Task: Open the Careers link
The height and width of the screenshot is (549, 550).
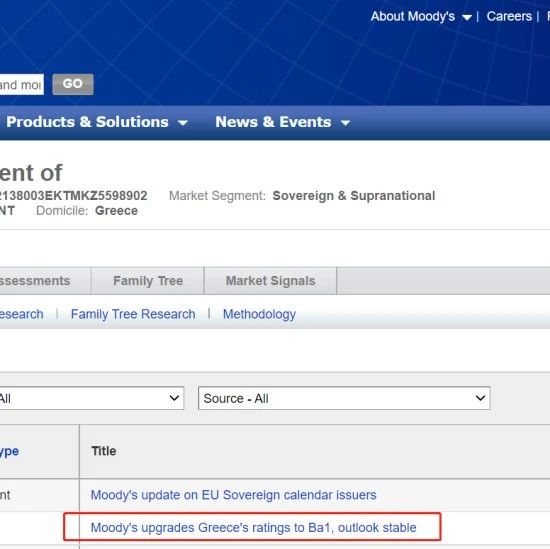Action: pyautogui.click(x=509, y=16)
